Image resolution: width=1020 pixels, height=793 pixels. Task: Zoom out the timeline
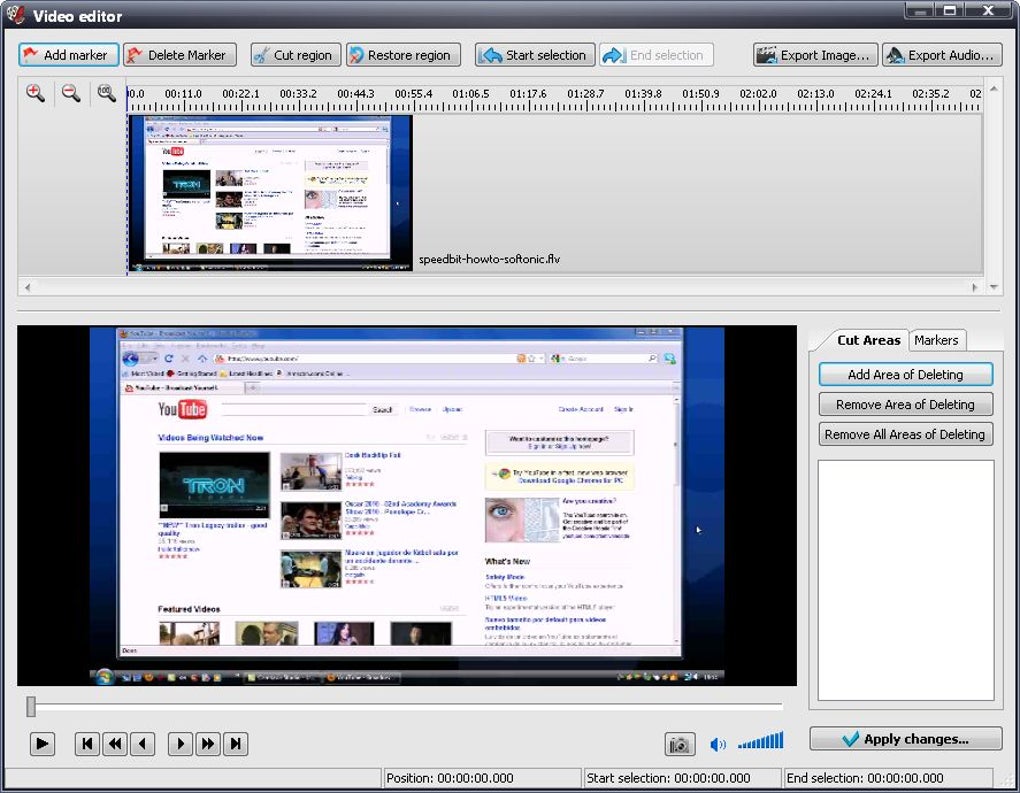(x=71, y=93)
